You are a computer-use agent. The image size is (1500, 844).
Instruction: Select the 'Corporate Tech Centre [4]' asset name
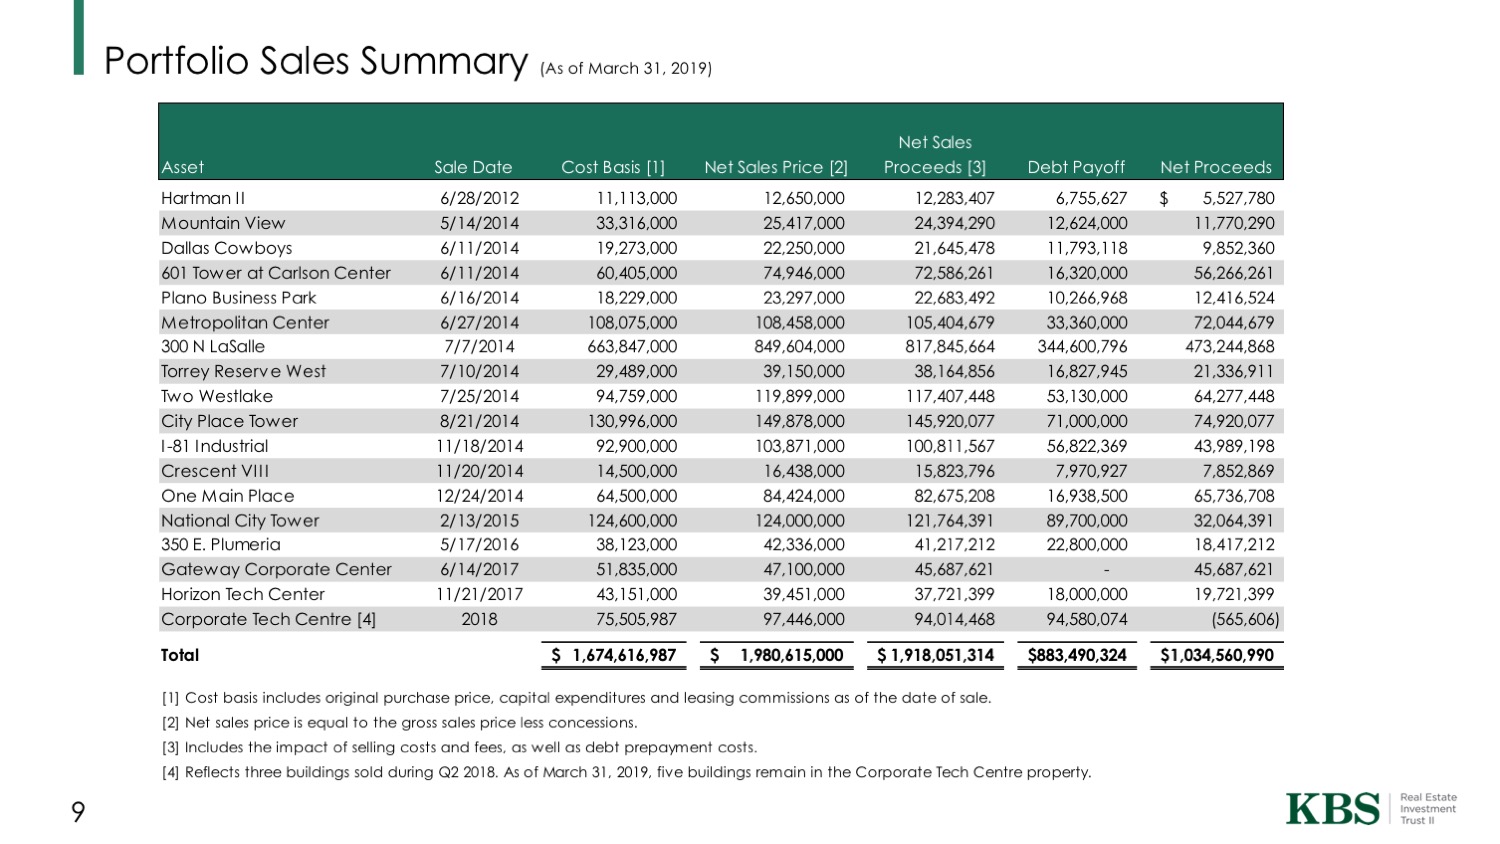coord(269,619)
